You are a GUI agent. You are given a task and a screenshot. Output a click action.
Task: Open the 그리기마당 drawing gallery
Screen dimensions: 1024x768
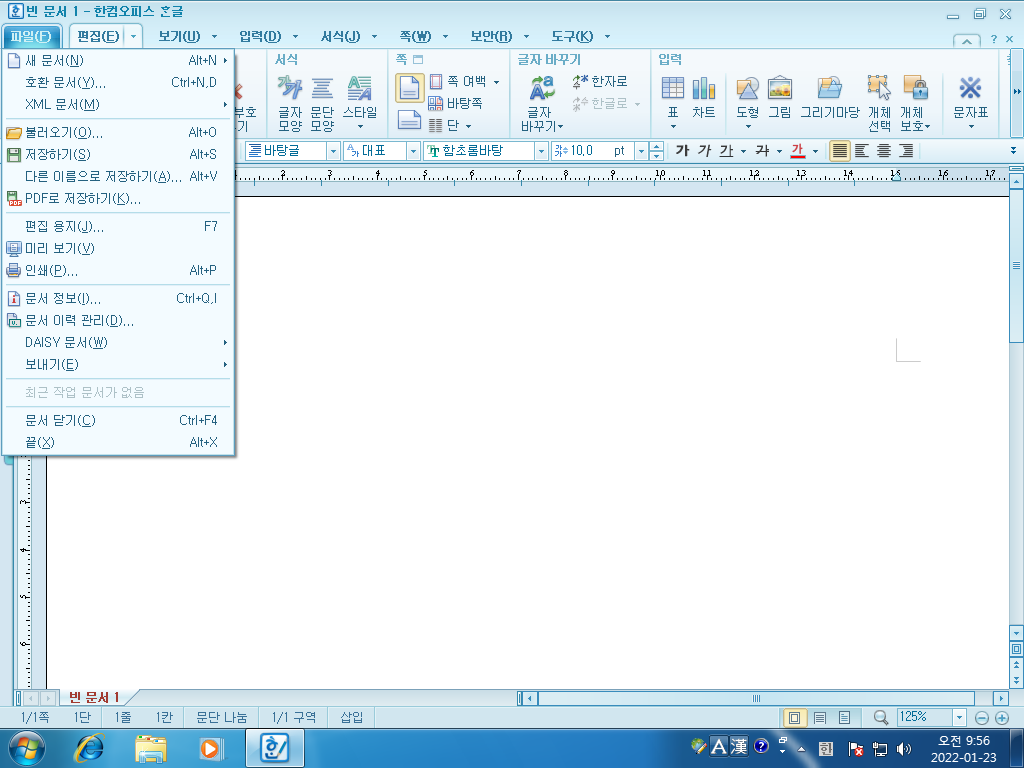coord(829,98)
